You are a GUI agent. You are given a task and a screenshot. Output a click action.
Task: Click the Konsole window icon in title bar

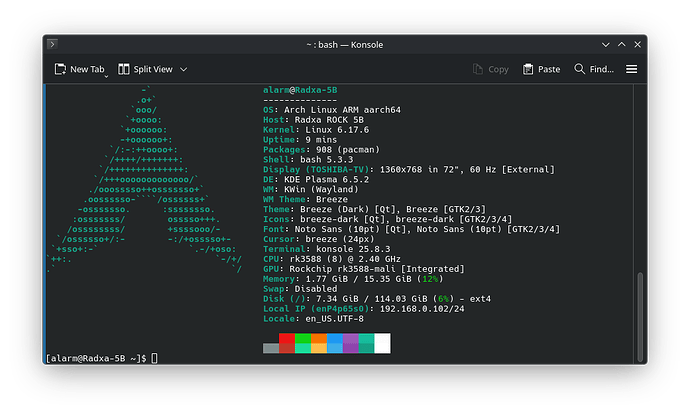[x=52, y=44]
